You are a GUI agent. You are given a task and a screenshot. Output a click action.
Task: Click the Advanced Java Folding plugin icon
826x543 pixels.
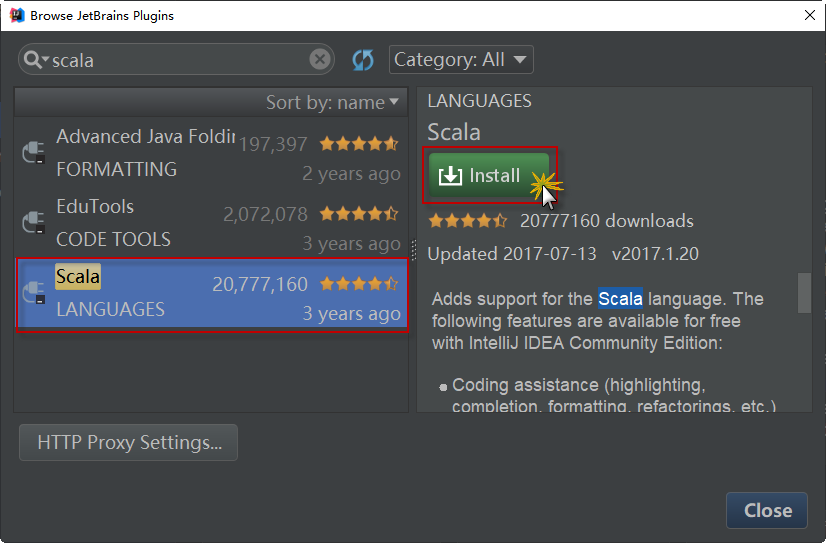click(34, 153)
